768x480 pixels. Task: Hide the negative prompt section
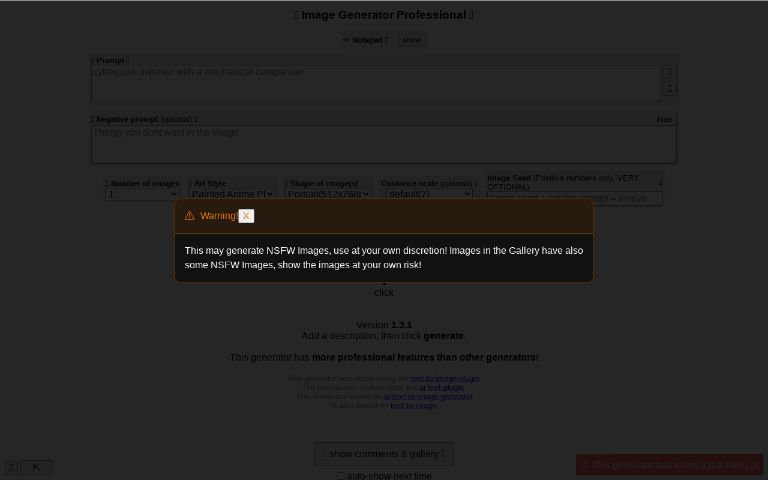pyautogui.click(x=664, y=119)
